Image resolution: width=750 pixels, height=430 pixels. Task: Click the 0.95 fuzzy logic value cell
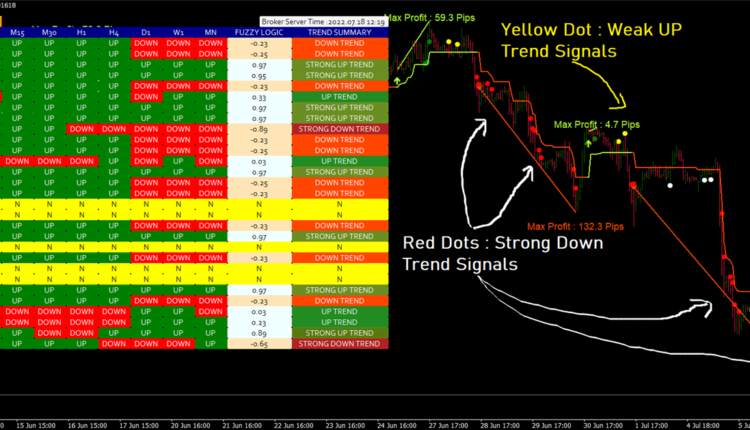(259, 76)
